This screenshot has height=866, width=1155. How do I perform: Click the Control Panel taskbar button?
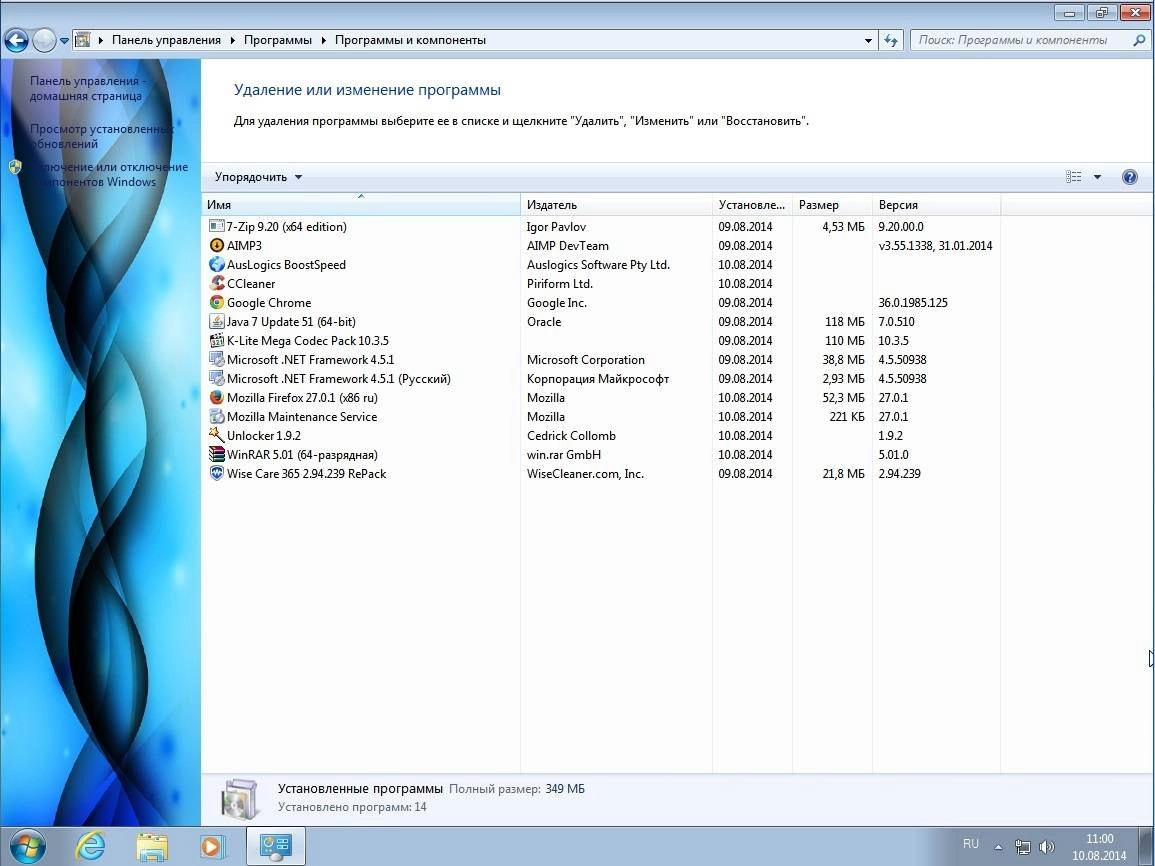point(275,846)
